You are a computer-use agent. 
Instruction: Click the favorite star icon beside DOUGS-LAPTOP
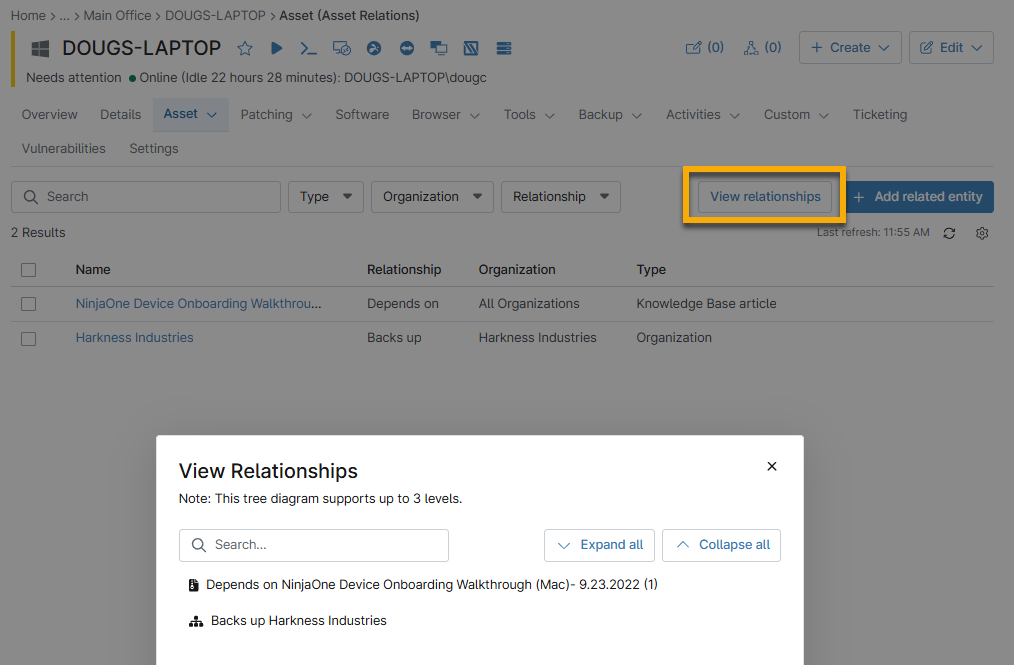tap(245, 48)
